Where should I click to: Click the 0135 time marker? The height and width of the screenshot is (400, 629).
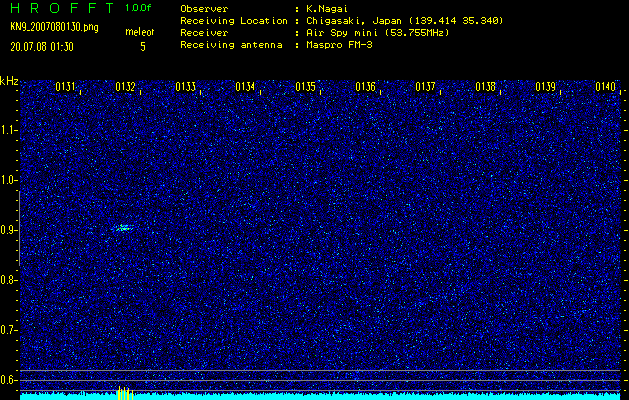pyautogui.click(x=306, y=87)
